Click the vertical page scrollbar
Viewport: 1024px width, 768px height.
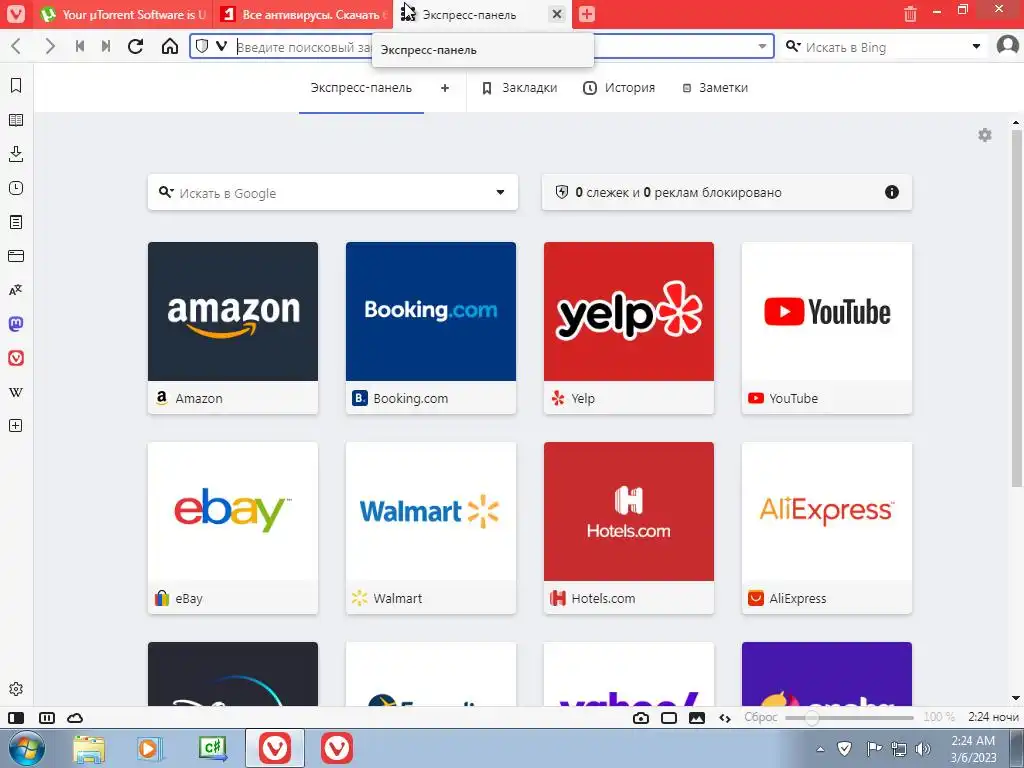(x=1016, y=307)
